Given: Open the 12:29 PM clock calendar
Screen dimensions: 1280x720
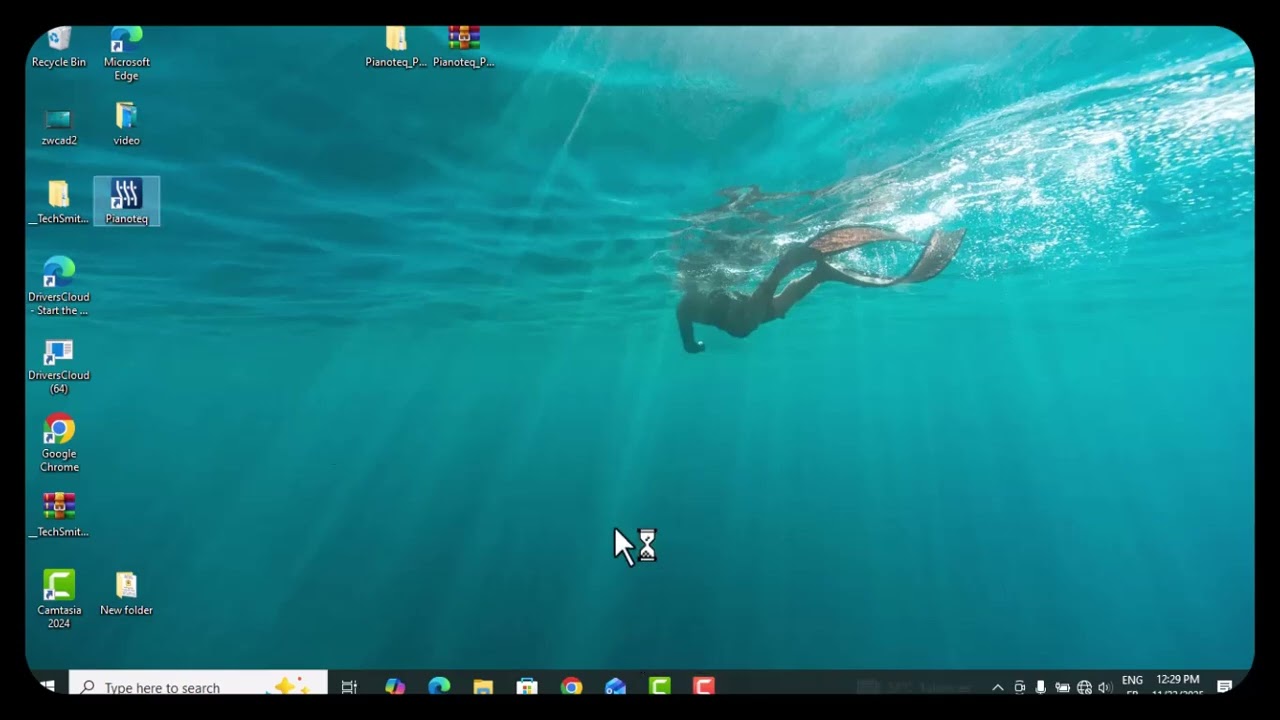Looking at the screenshot, I should (1177, 685).
